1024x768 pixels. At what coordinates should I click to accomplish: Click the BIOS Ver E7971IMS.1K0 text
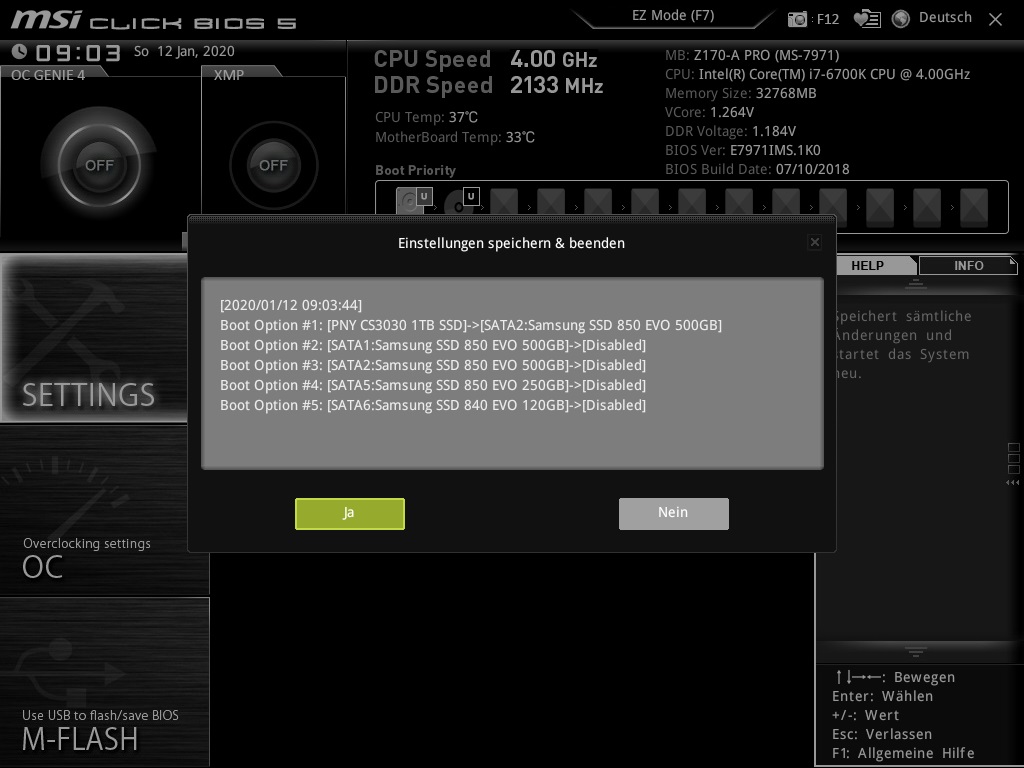point(743,150)
